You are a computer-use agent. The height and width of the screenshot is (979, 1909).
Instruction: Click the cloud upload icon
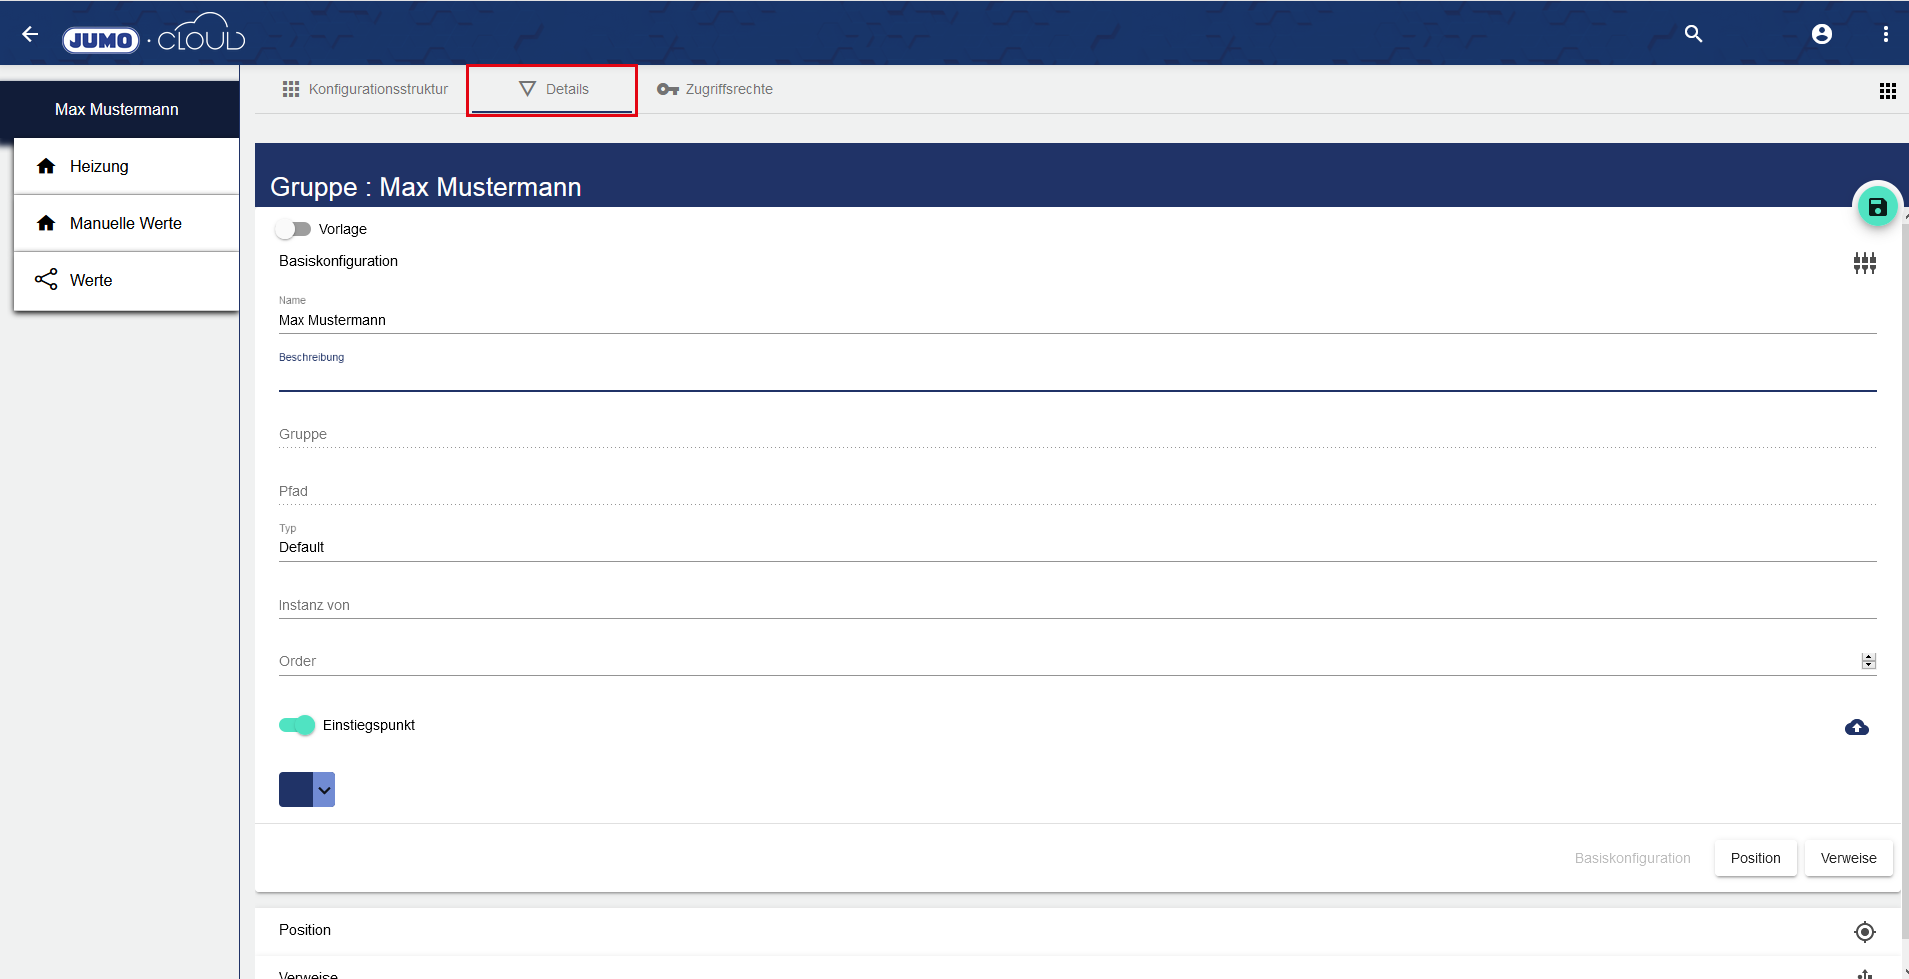[1856, 727]
